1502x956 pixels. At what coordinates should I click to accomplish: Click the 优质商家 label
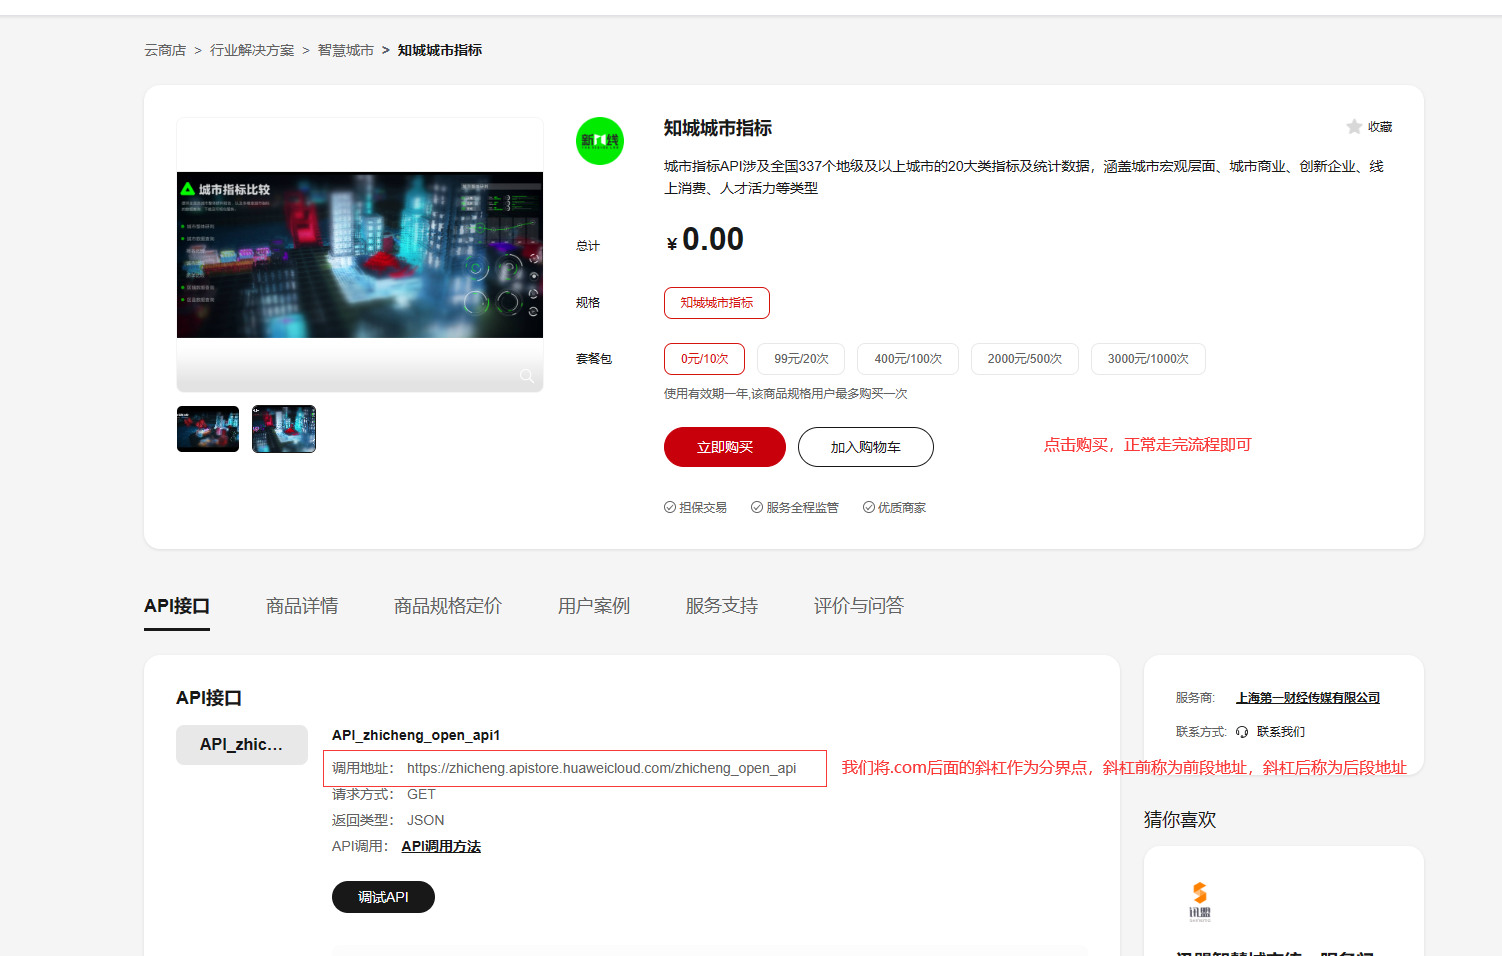click(902, 508)
